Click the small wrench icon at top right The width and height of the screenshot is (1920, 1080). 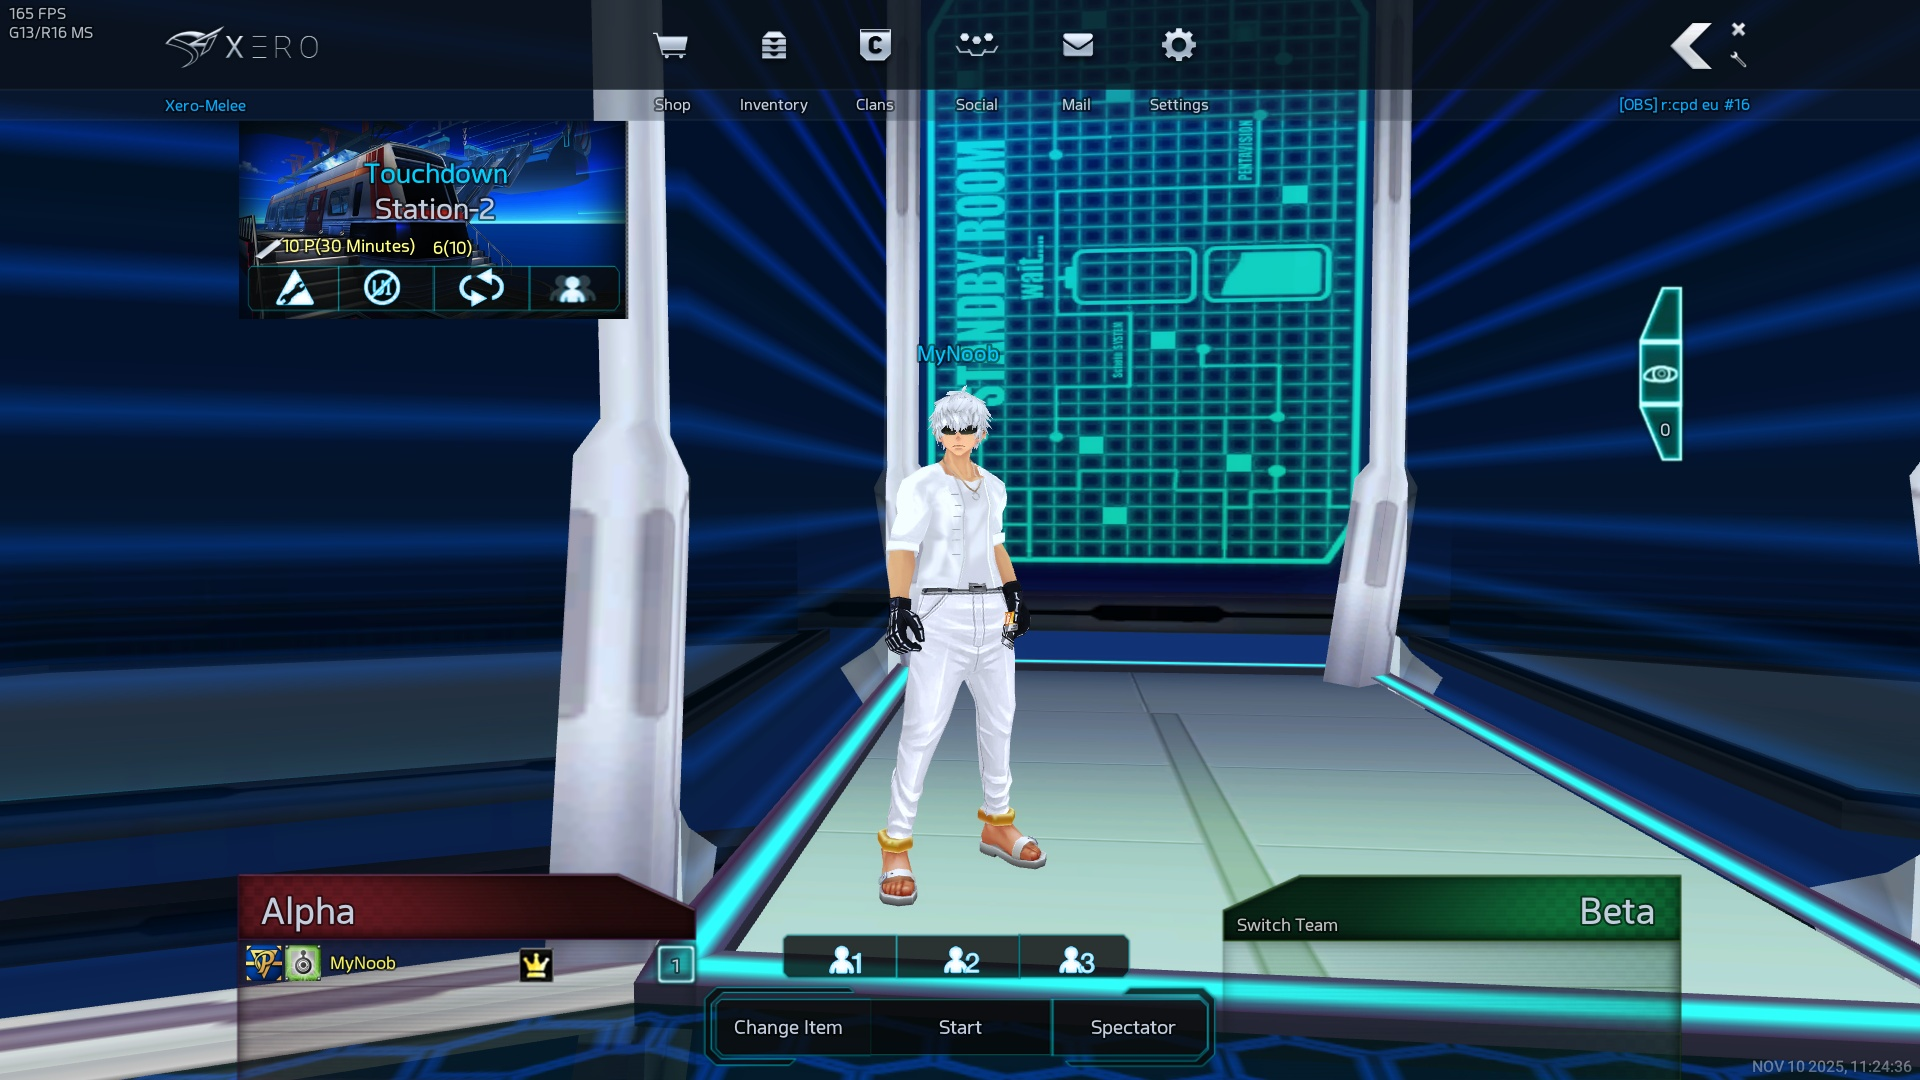click(x=1738, y=60)
